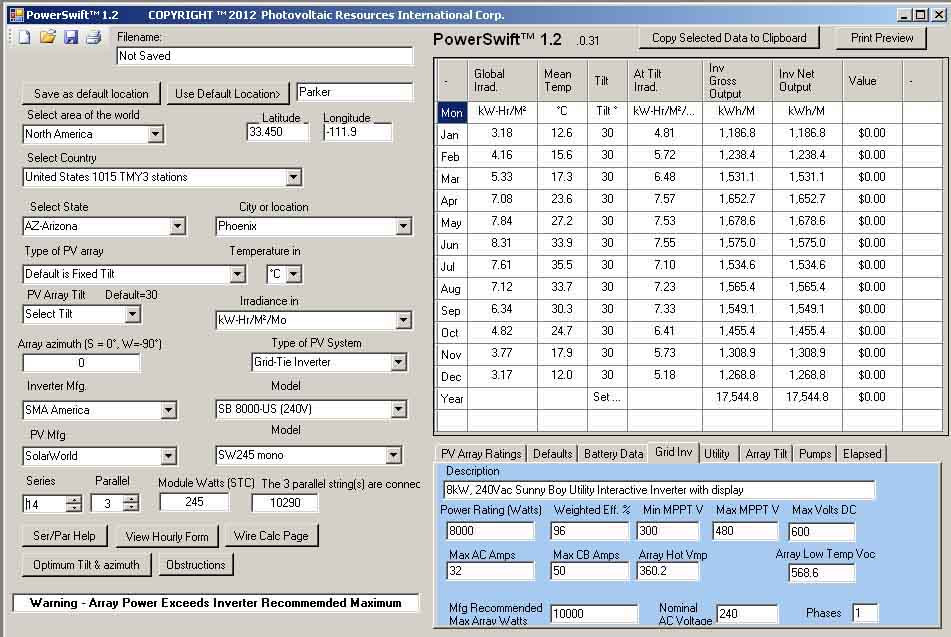
Task: Increase the Parallel strings count
Action: (131, 499)
